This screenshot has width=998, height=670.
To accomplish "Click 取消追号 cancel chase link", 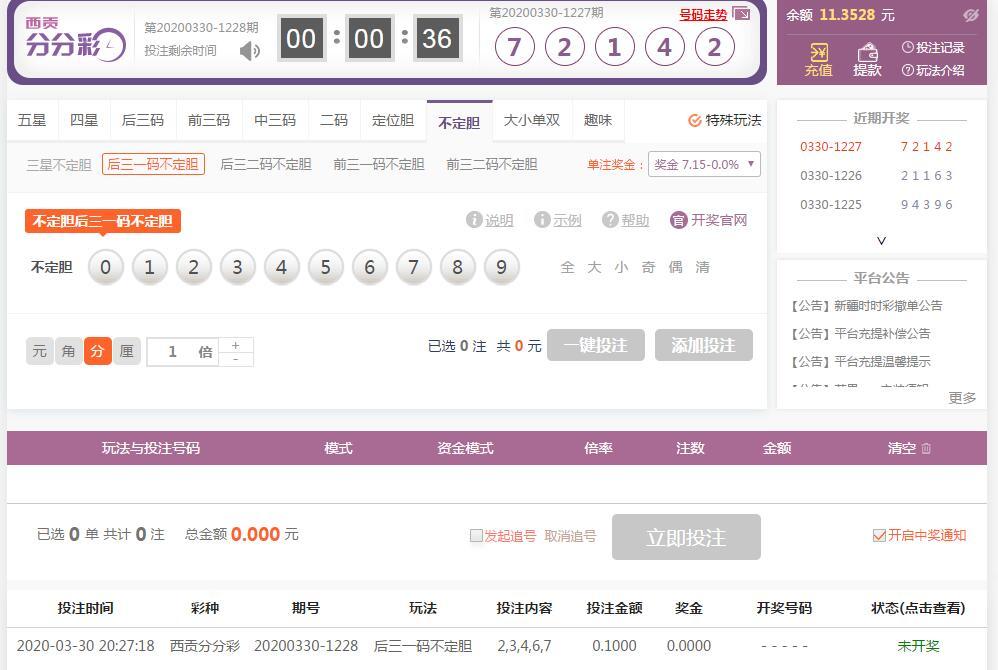I will coord(570,536).
